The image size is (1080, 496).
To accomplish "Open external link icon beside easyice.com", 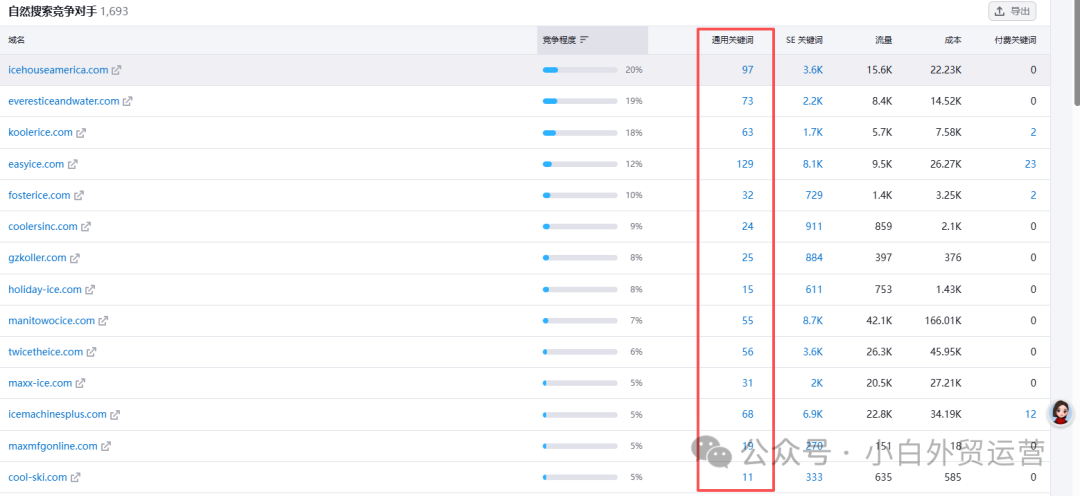I will (x=72, y=164).
